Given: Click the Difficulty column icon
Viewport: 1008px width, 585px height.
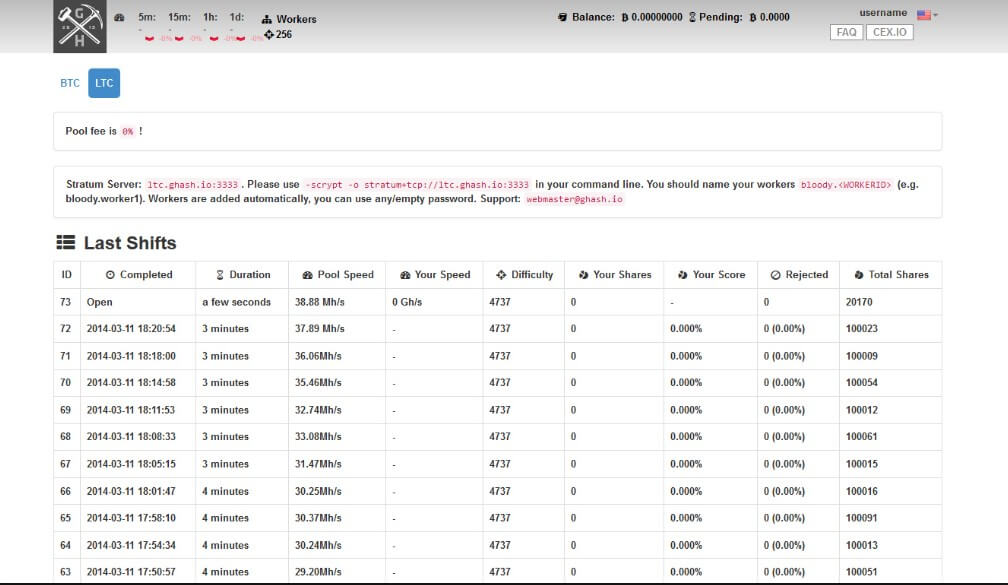Looking at the screenshot, I should 501,275.
